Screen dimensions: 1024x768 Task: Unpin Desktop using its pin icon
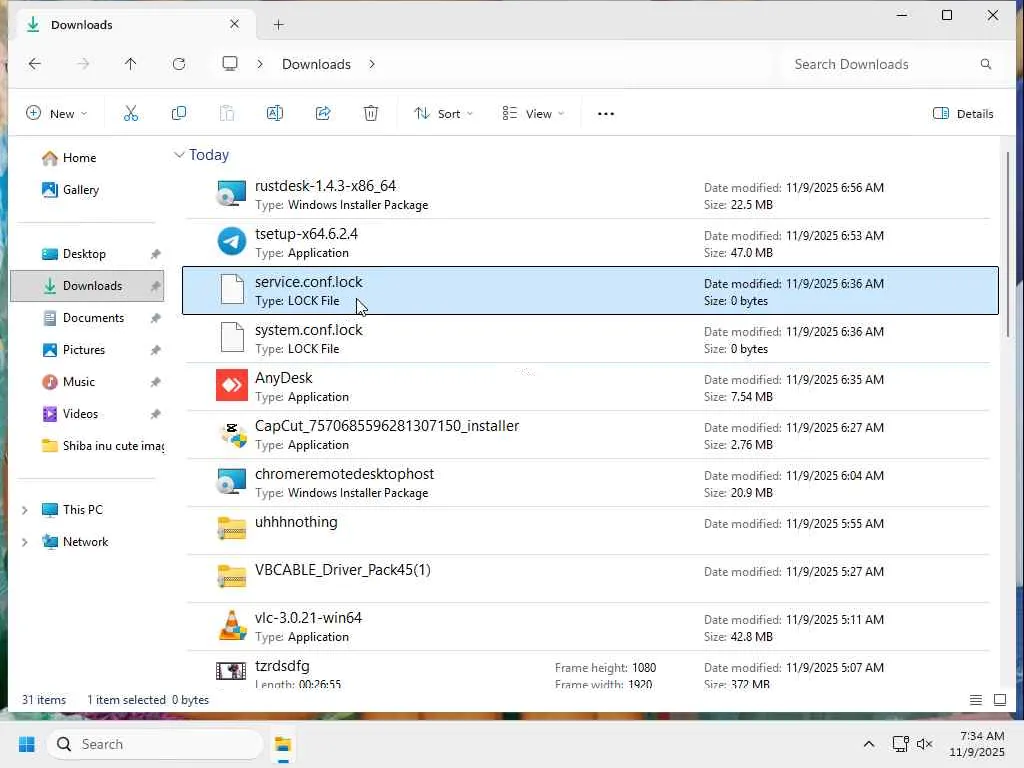(155, 254)
